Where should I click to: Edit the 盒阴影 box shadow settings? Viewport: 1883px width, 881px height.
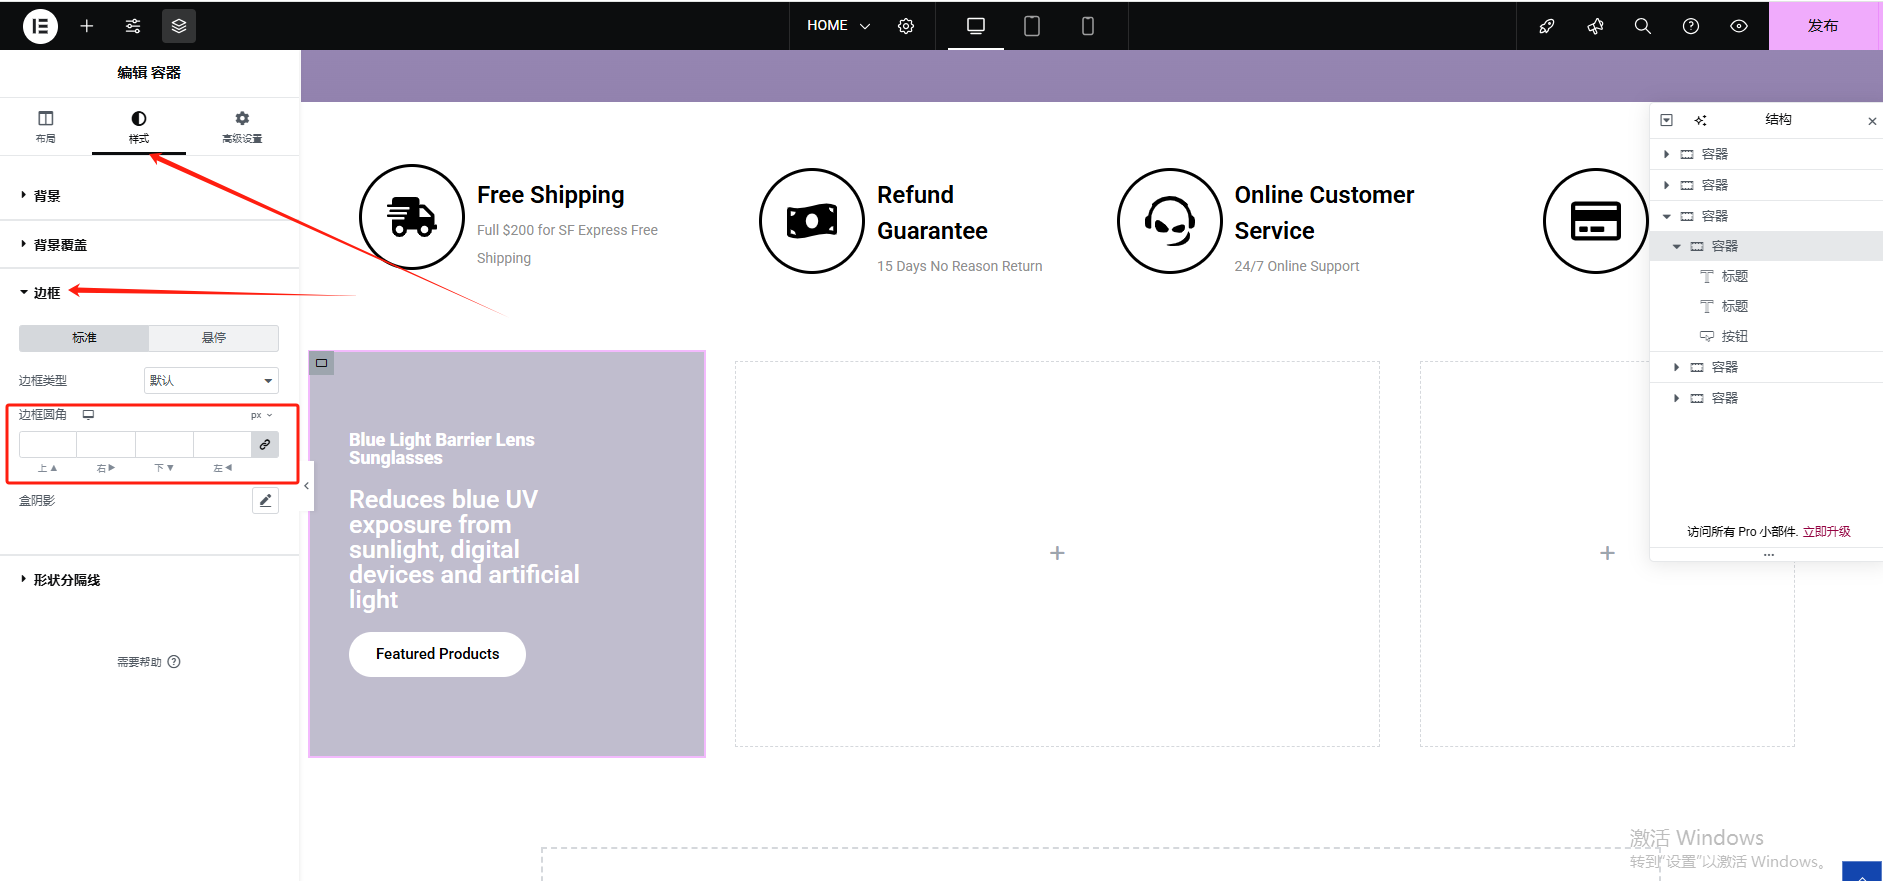pos(265,501)
